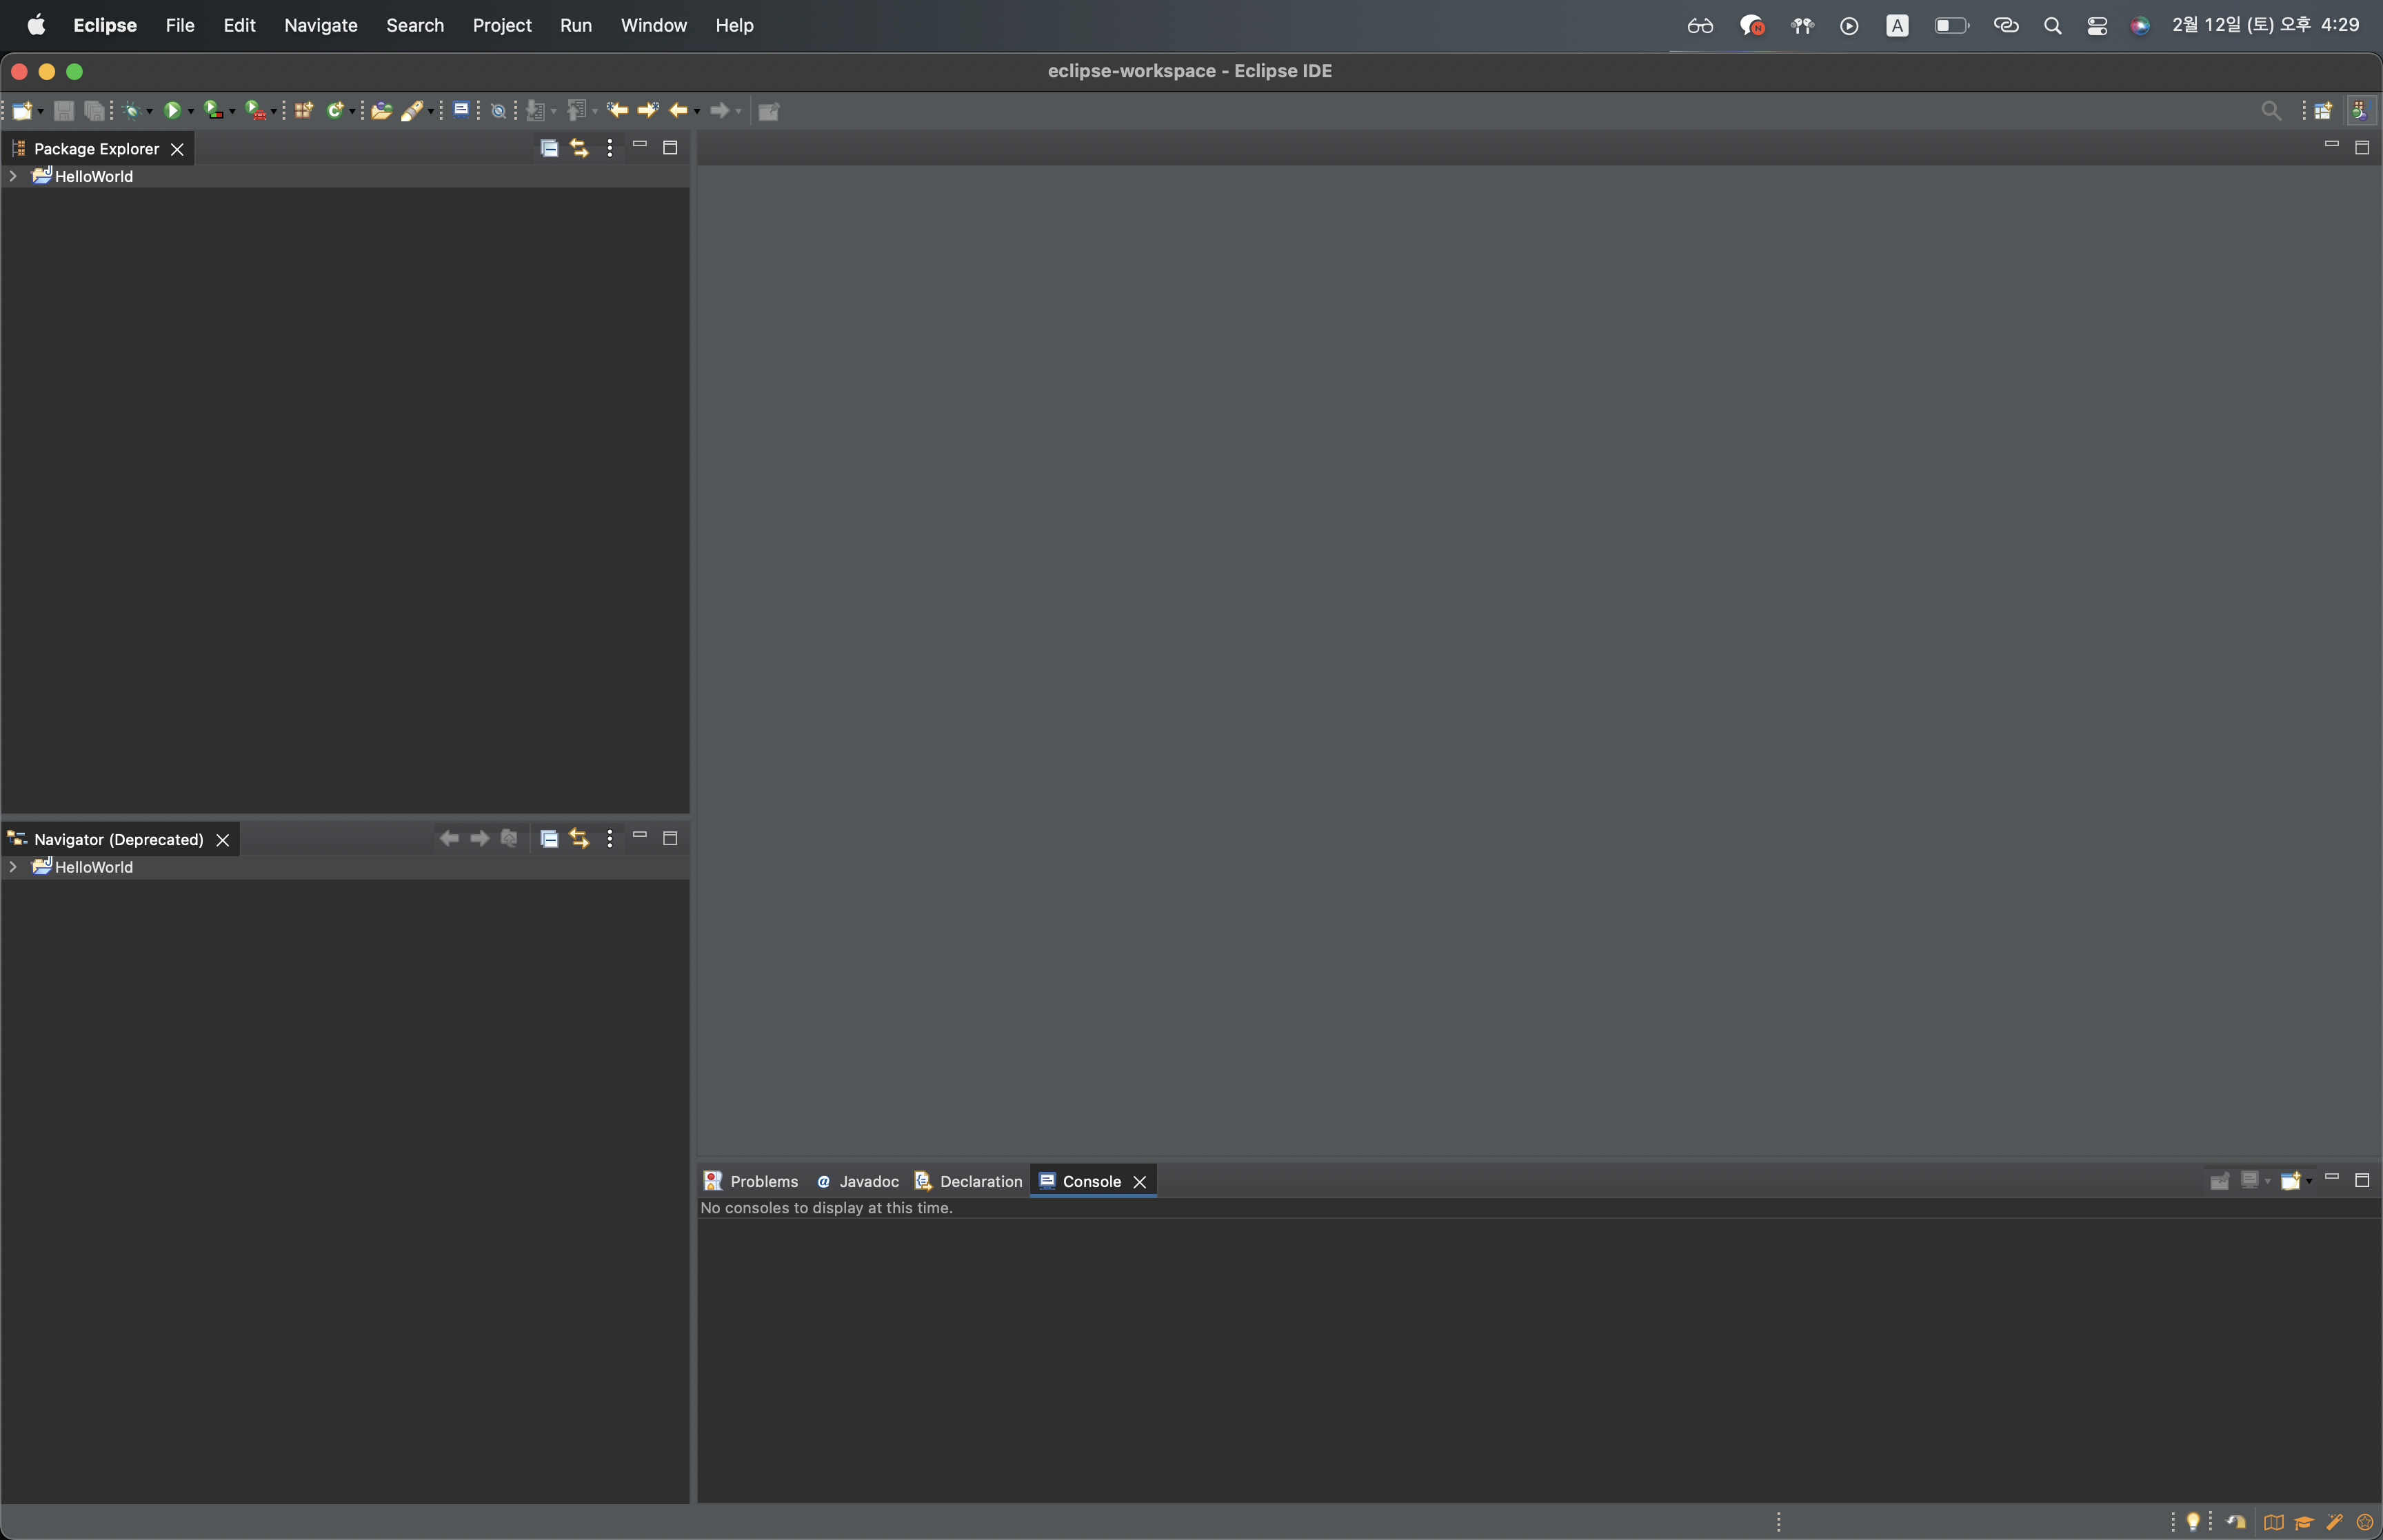Expand HelloWorld project in Package Explorer
2383x1540 pixels.
pos(13,176)
